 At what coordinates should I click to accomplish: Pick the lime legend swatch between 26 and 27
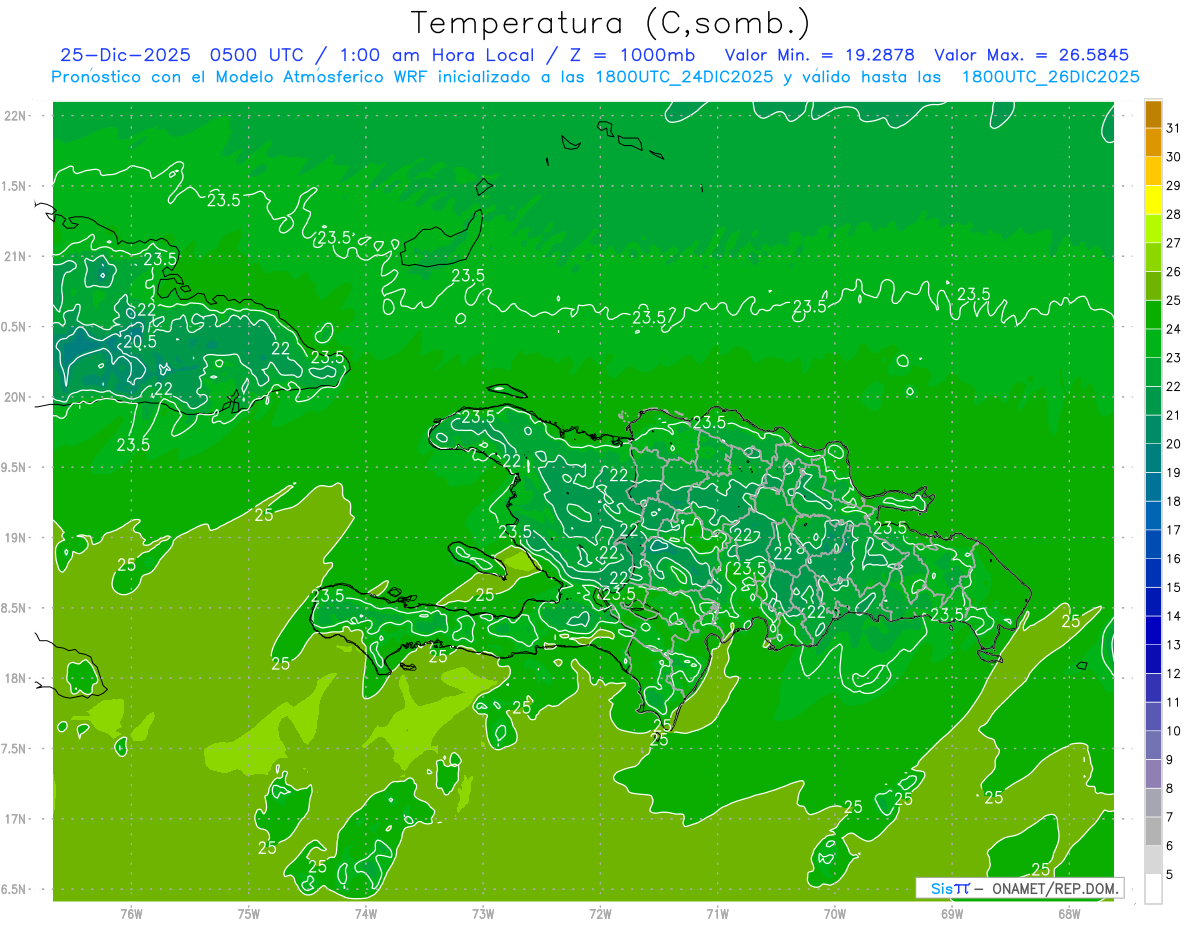click(x=1153, y=257)
